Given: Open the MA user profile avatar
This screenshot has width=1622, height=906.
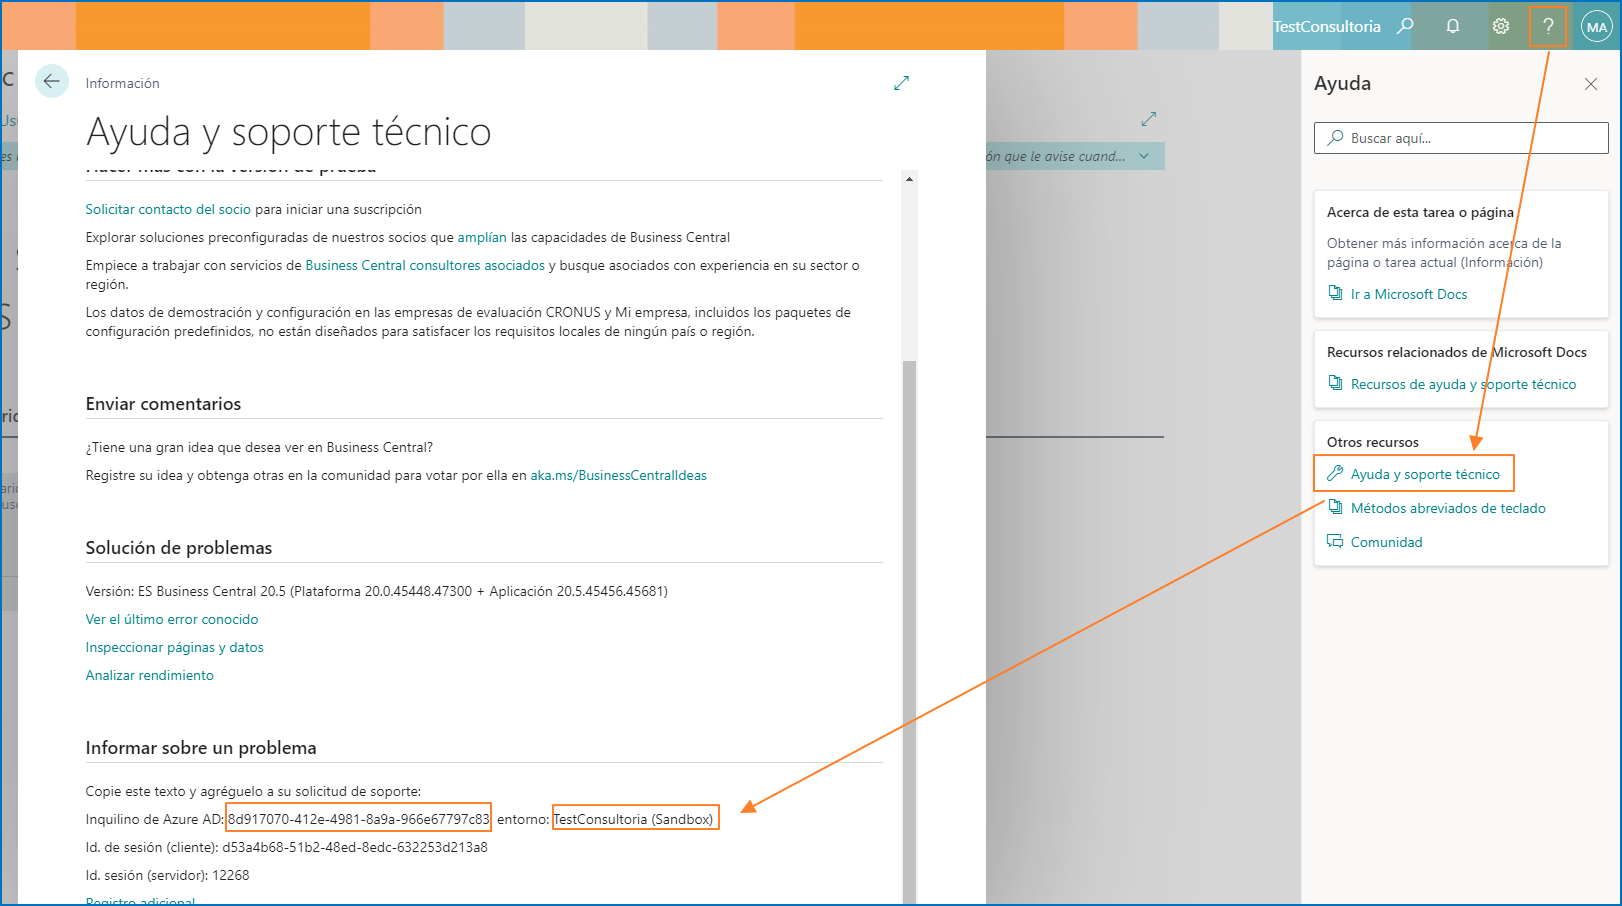Looking at the screenshot, I should click(x=1596, y=27).
